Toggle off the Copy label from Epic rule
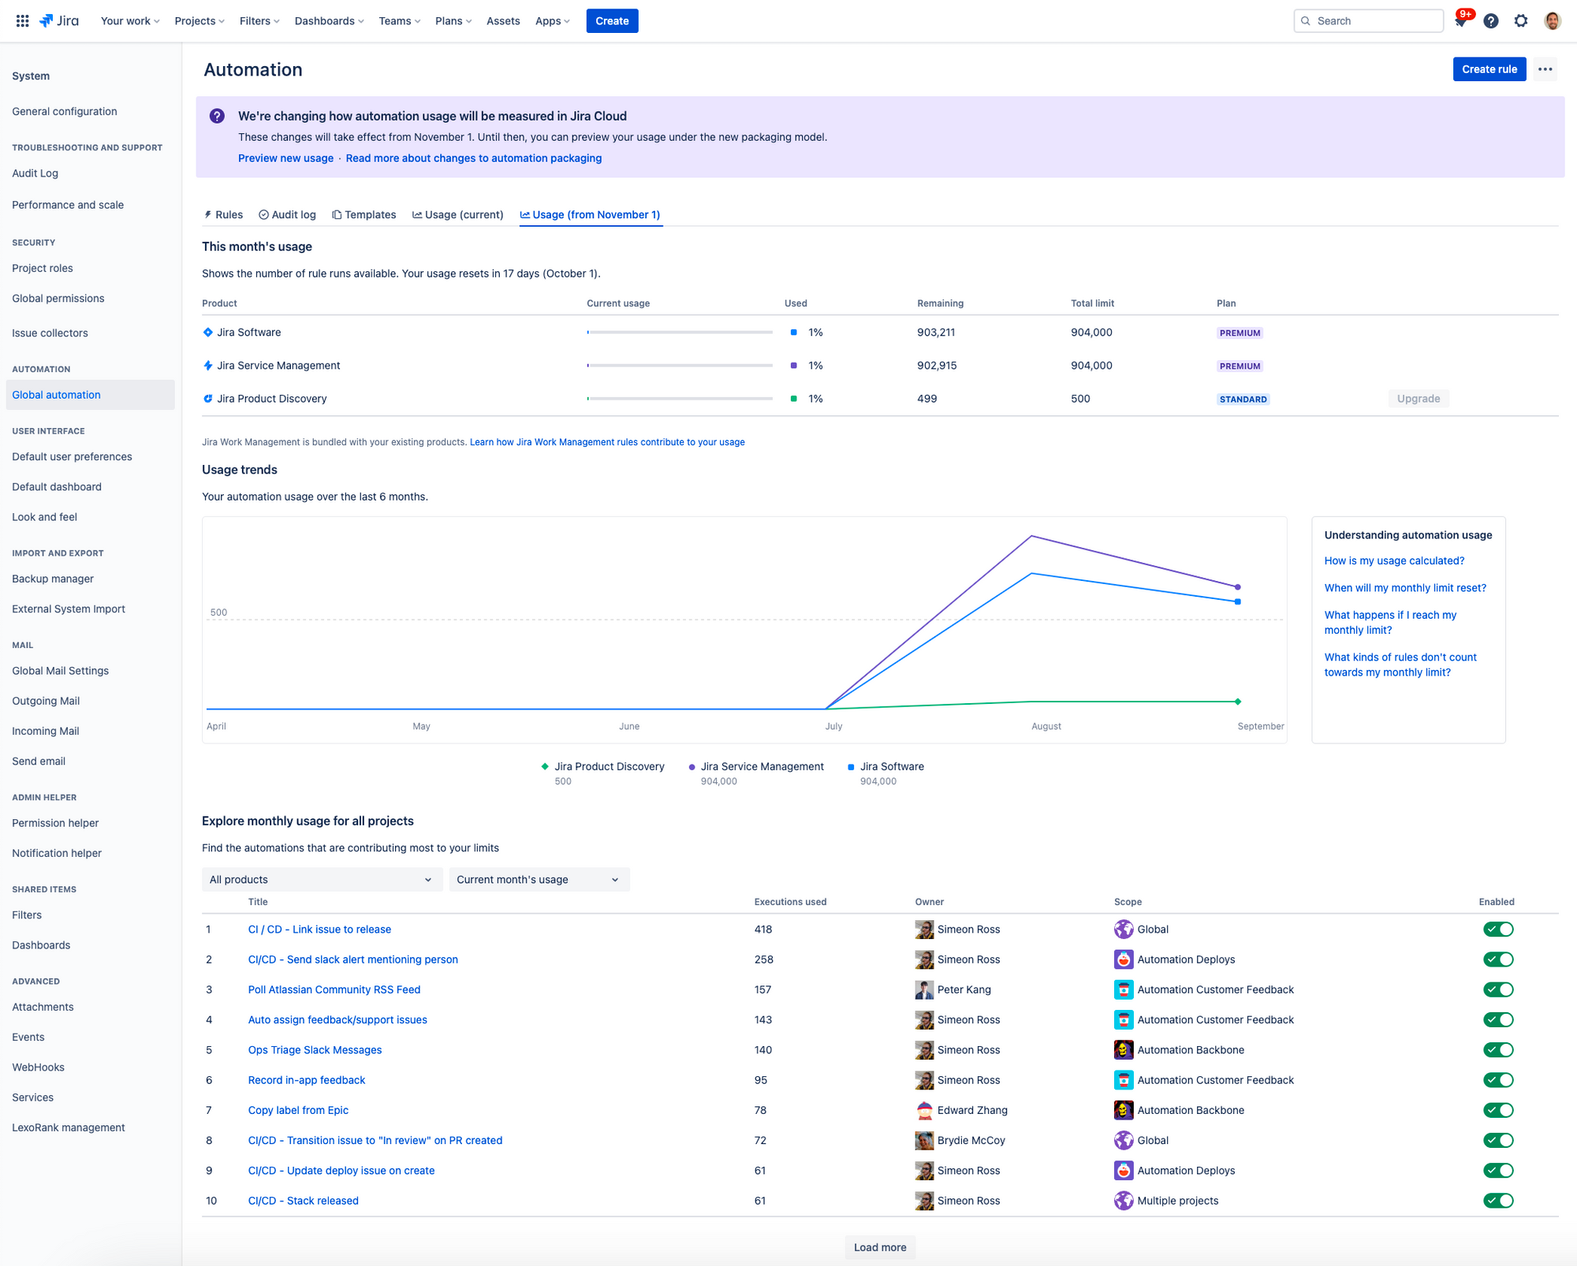Viewport: 1577px width, 1266px height. [x=1498, y=1110]
